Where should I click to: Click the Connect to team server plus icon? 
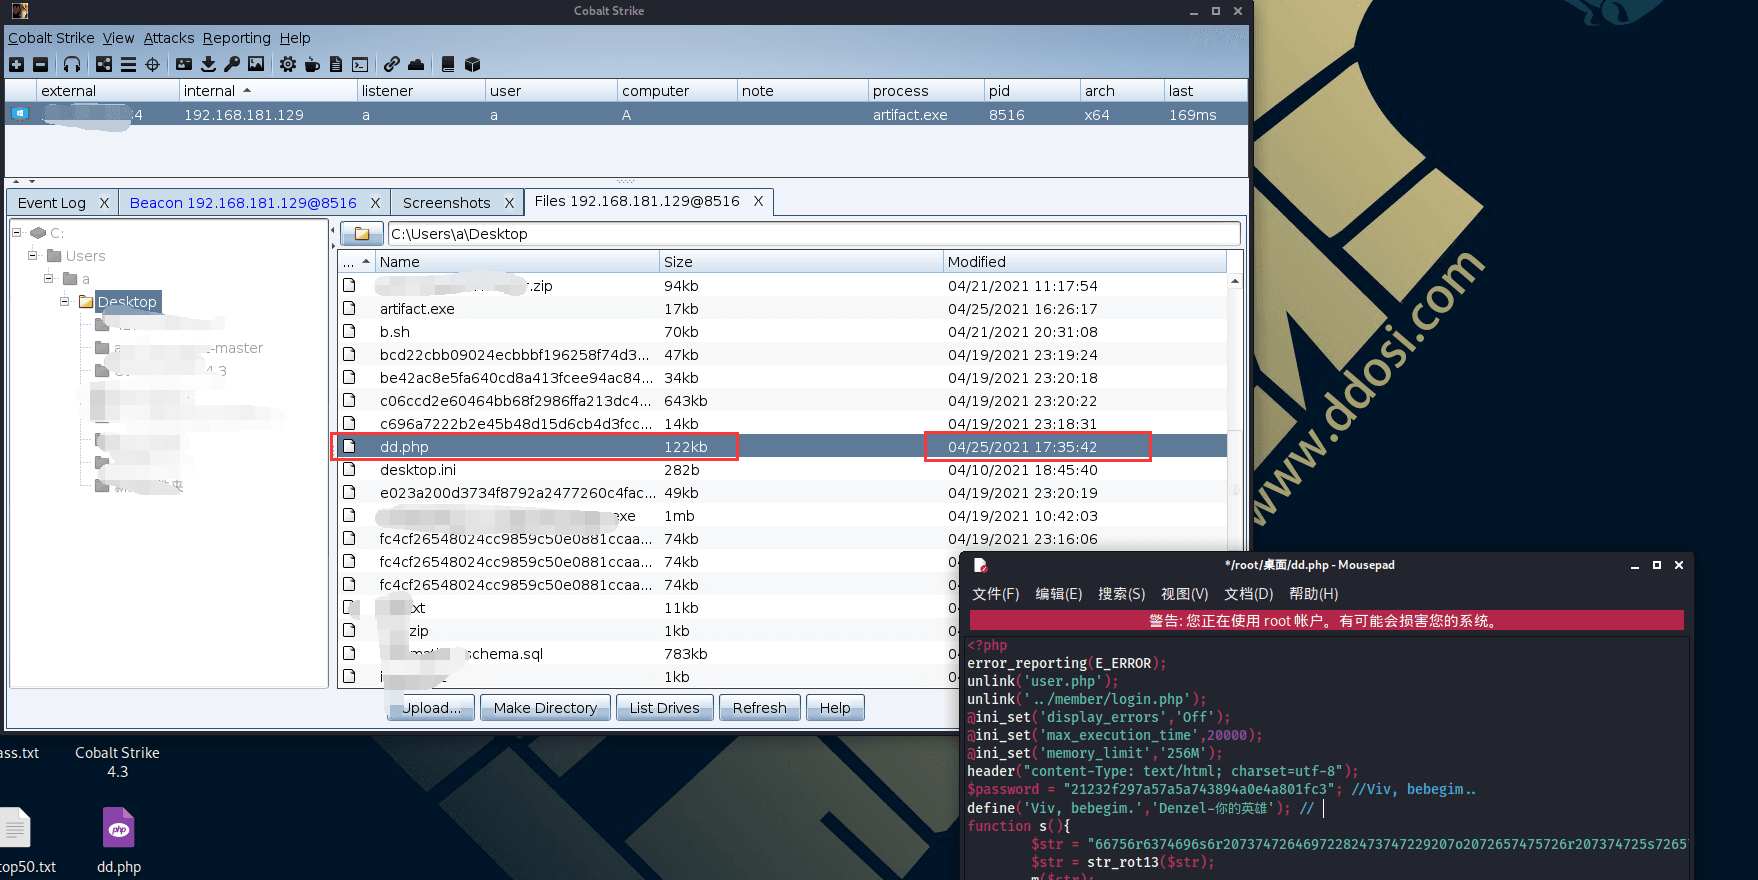(x=16, y=64)
